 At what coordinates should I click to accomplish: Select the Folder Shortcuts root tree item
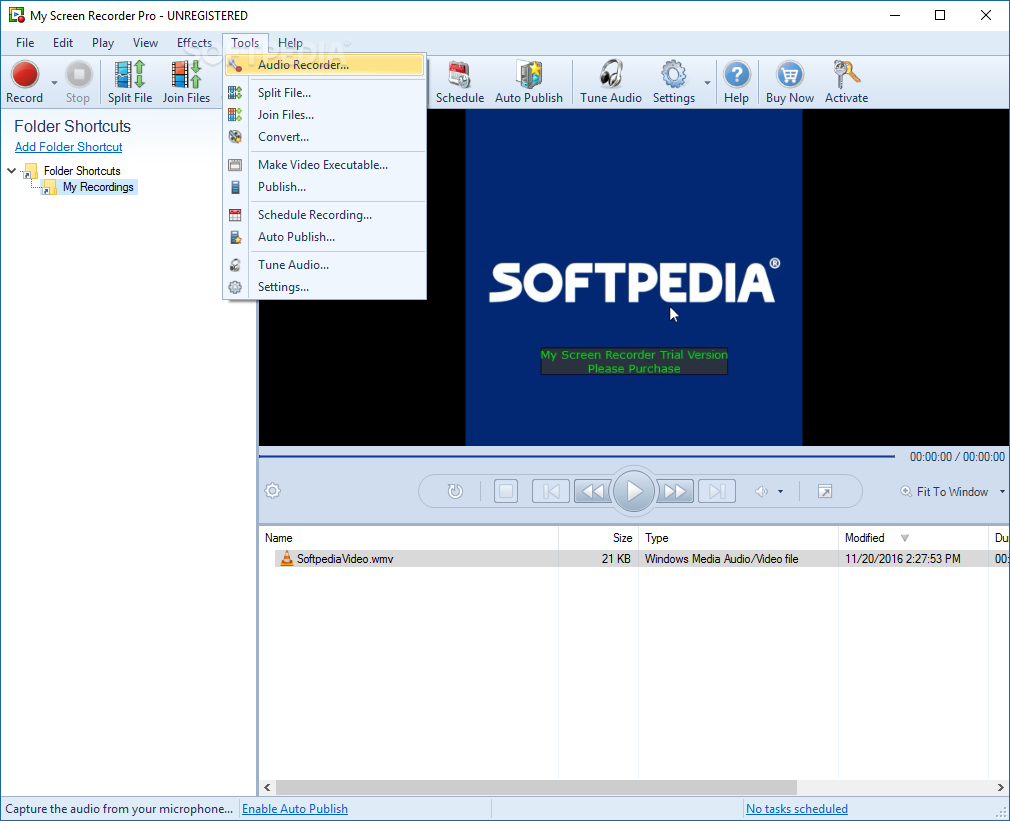(x=82, y=171)
